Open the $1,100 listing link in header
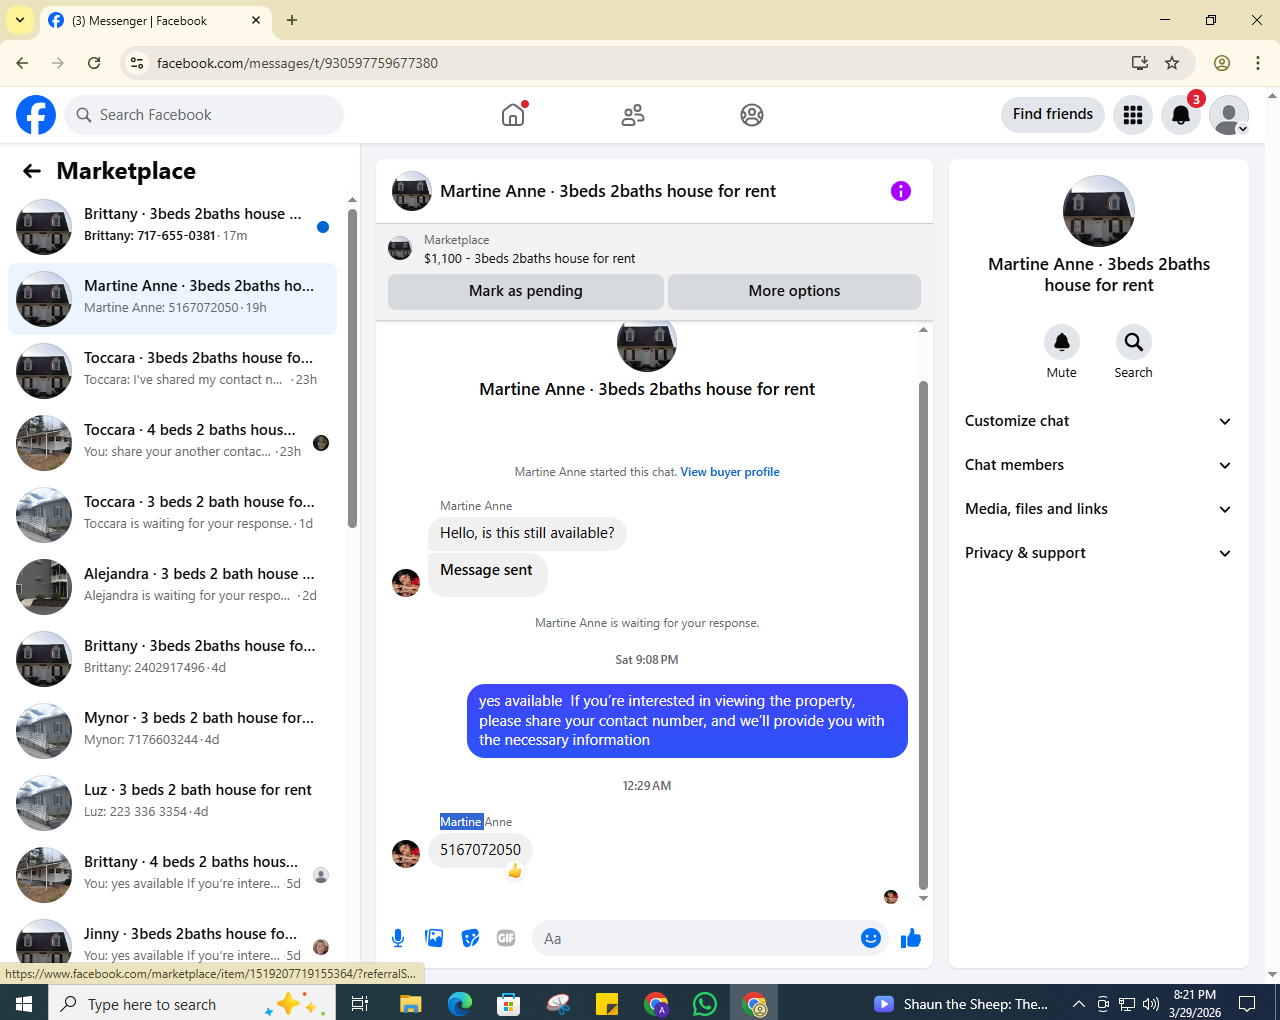The image size is (1280, 1020). pyautogui.click(x=530, y=258)
